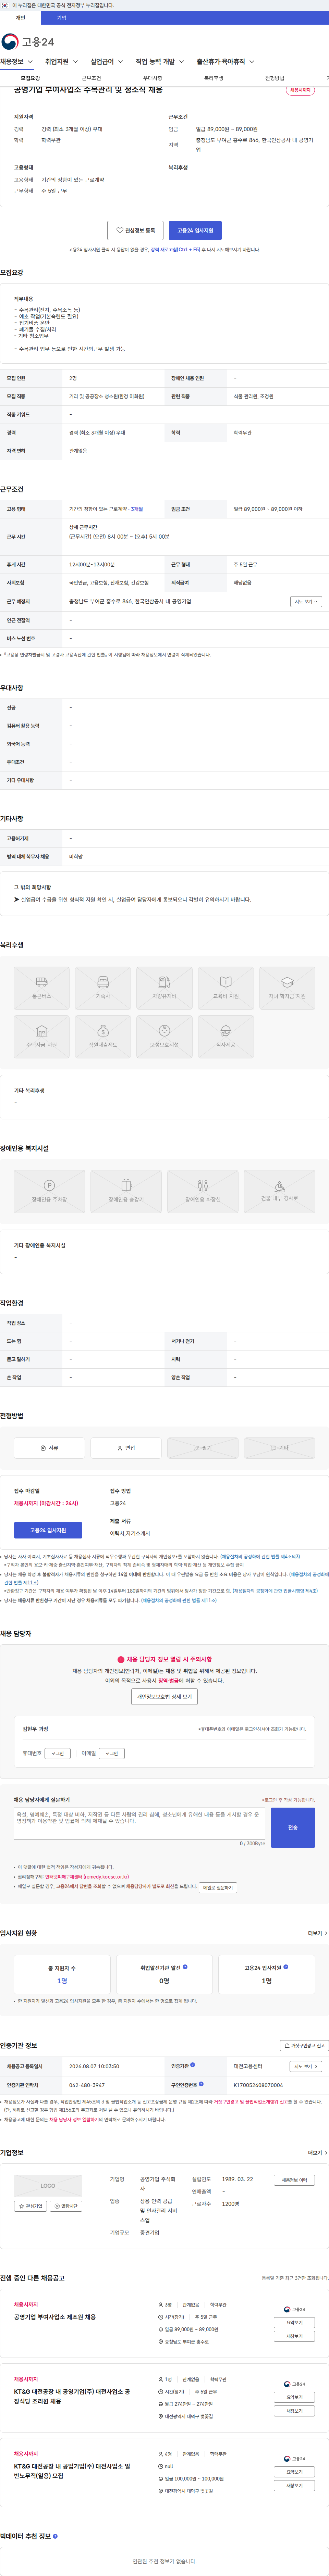Image resolution: width=329 pixels, height=2576 pixels.
Task: Click the 로그인 button next to 이메일
Action: (112, 1753)
